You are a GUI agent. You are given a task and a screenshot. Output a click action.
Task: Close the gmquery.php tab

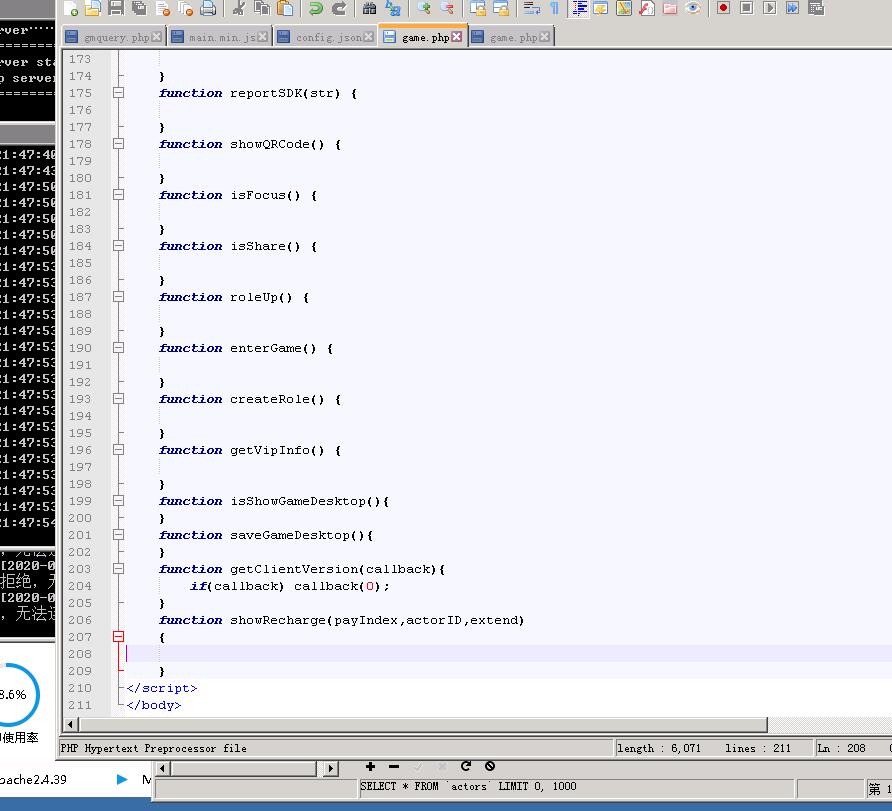click(x=156, y=37)
